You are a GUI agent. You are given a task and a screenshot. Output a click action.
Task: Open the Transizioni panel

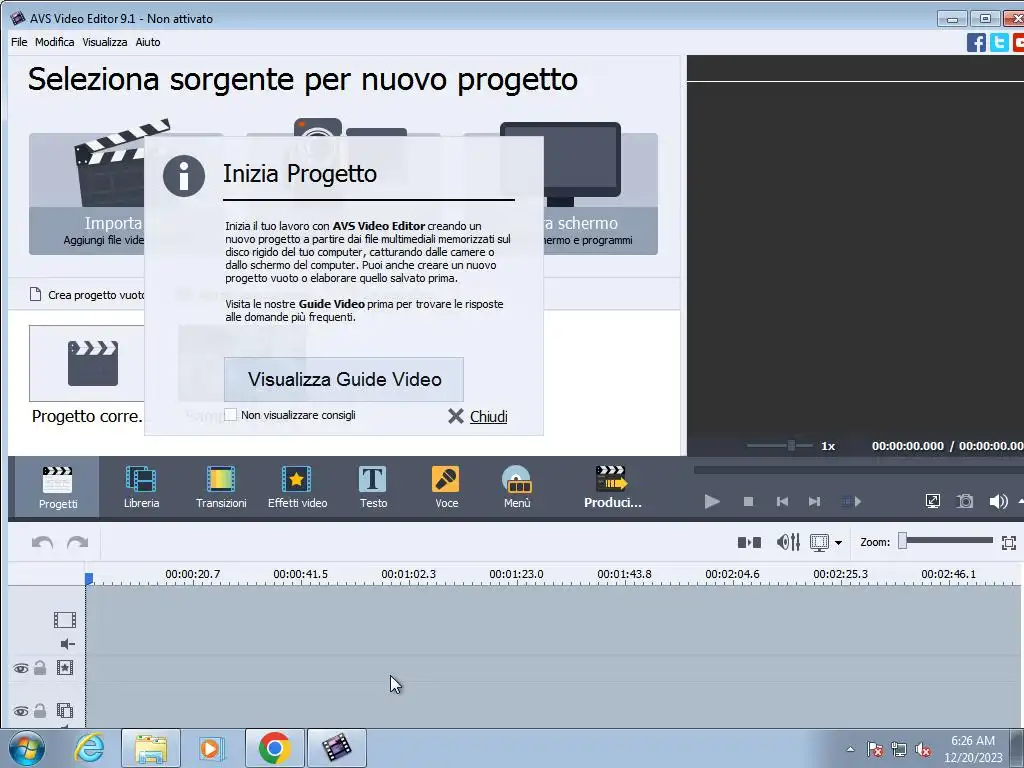(221, 487)
